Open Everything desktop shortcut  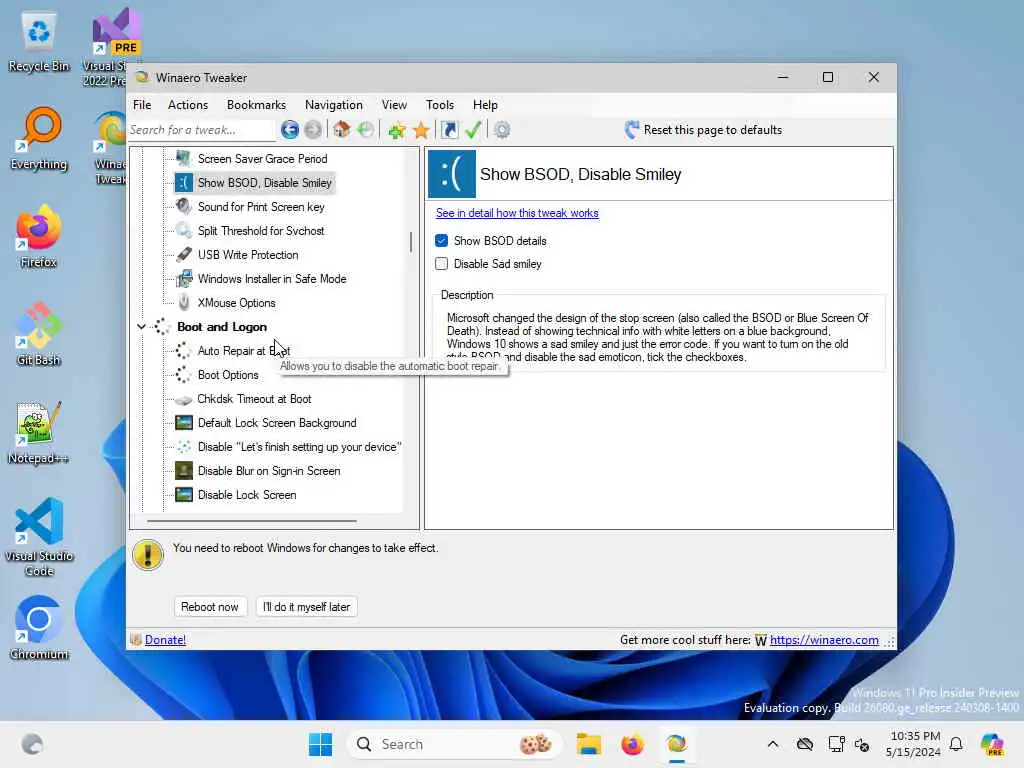pyautogui.click(x=39, y=139)
